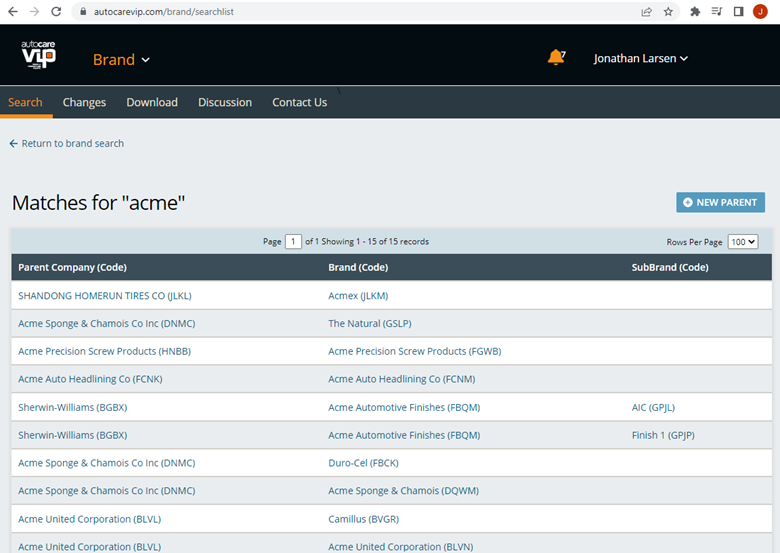Open the Discussion tab

pyautogui.click(x=225, y=102)
